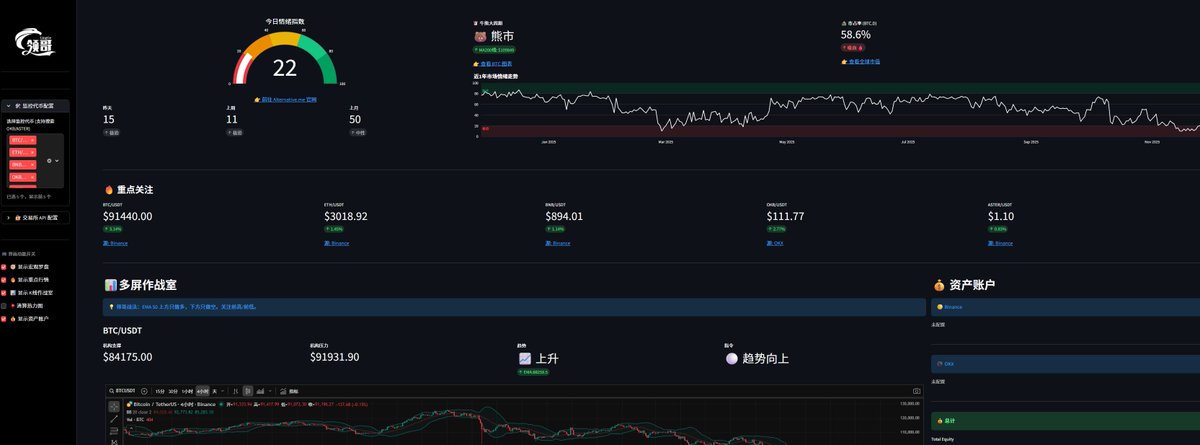Select the 1小时 timeframe tab
The height and width of the screenshot is (445, 1200).
pyautogui.click(x=187, y=390)
